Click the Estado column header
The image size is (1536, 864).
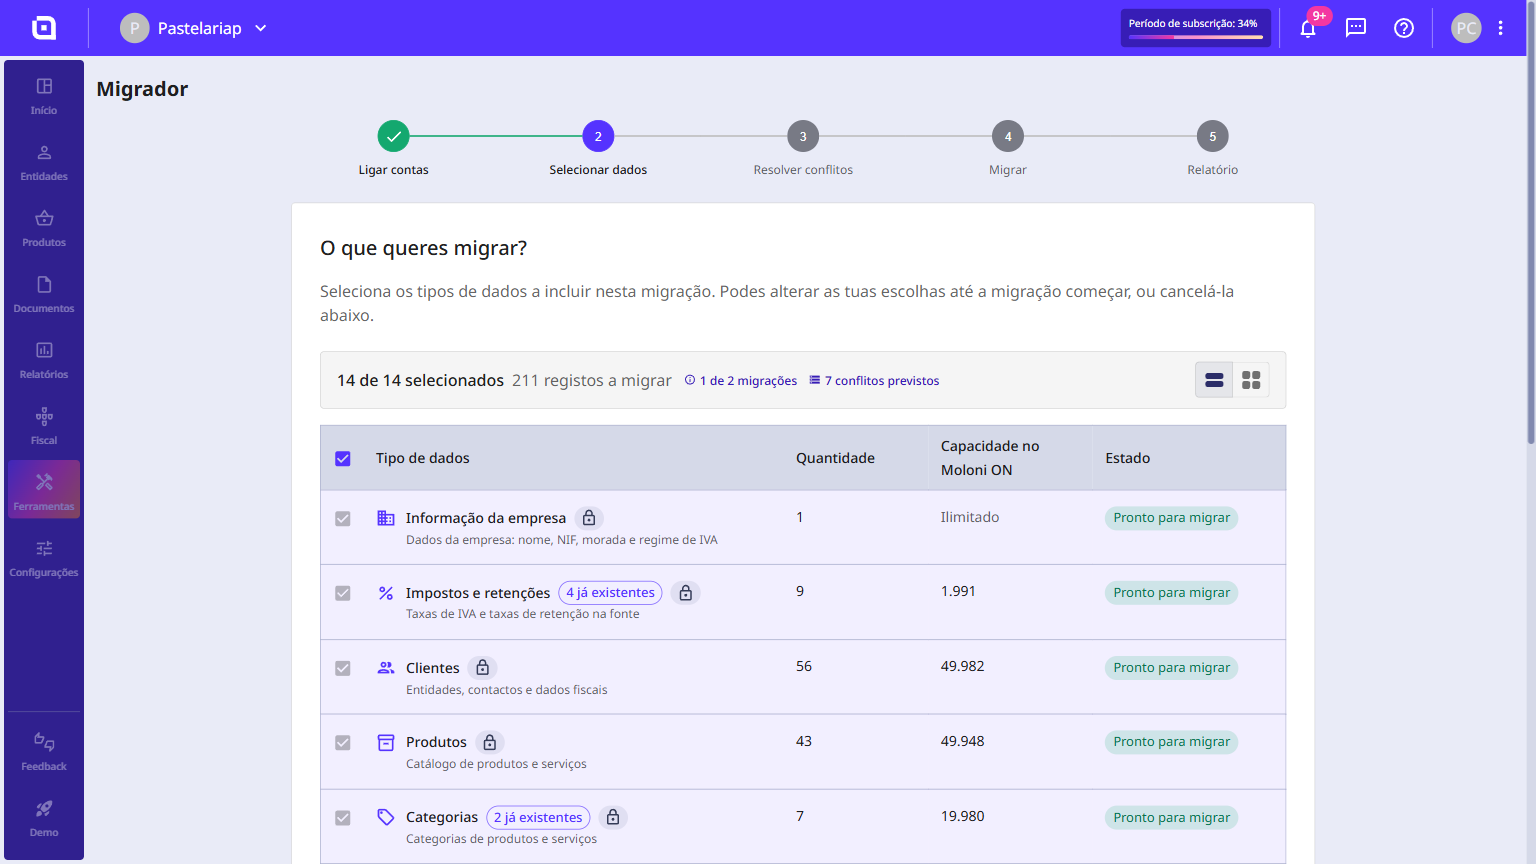pos(1128,458)
